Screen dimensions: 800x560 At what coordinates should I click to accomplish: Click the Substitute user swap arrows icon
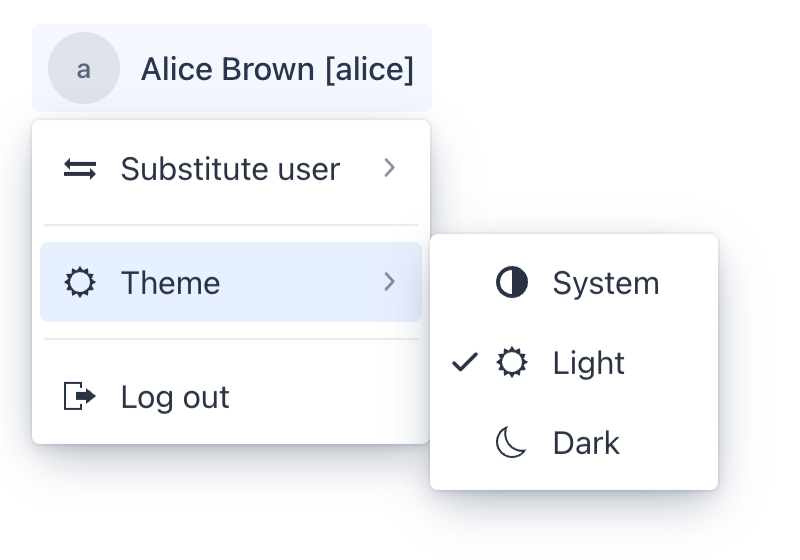point(80,169)
